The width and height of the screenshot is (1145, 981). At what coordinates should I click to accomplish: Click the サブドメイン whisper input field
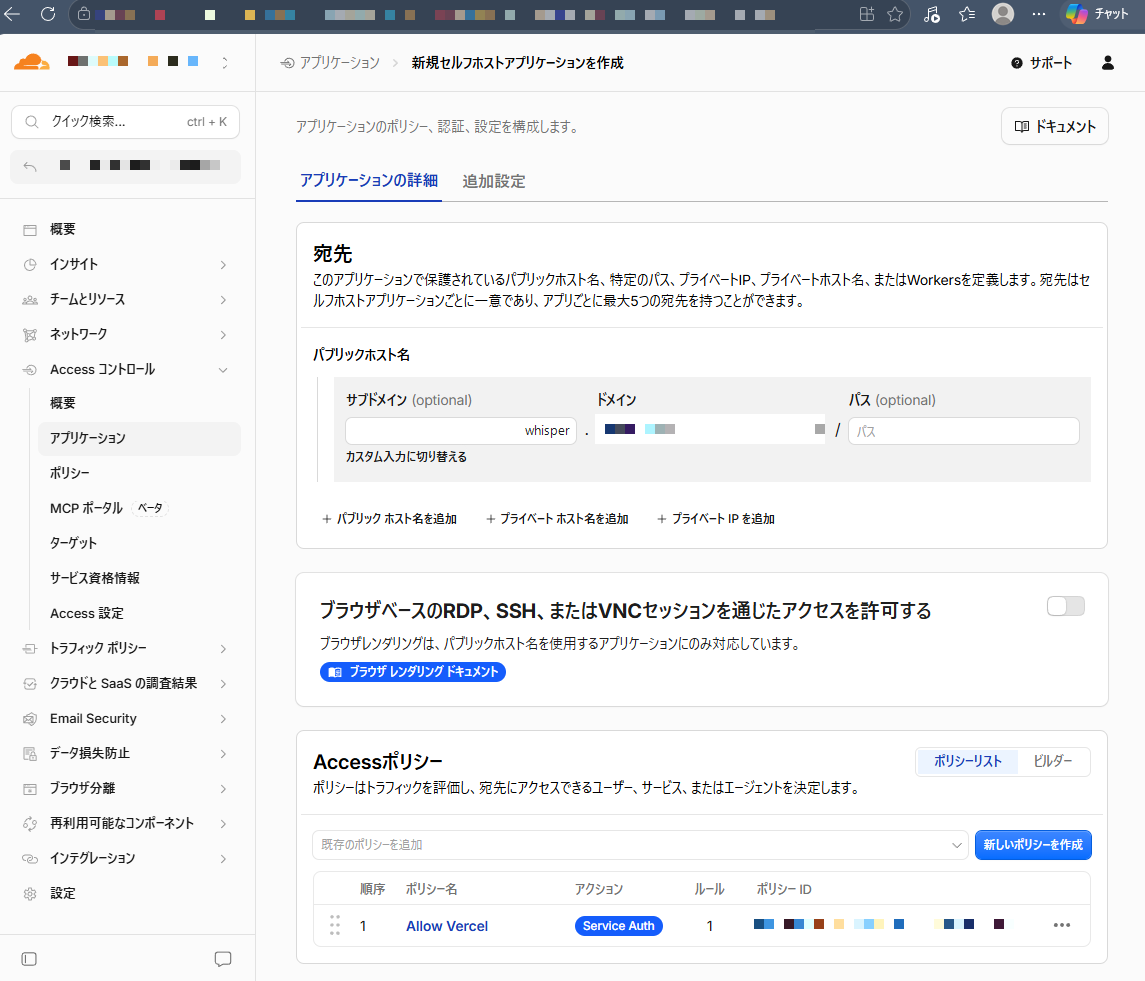tap(461, 431)
